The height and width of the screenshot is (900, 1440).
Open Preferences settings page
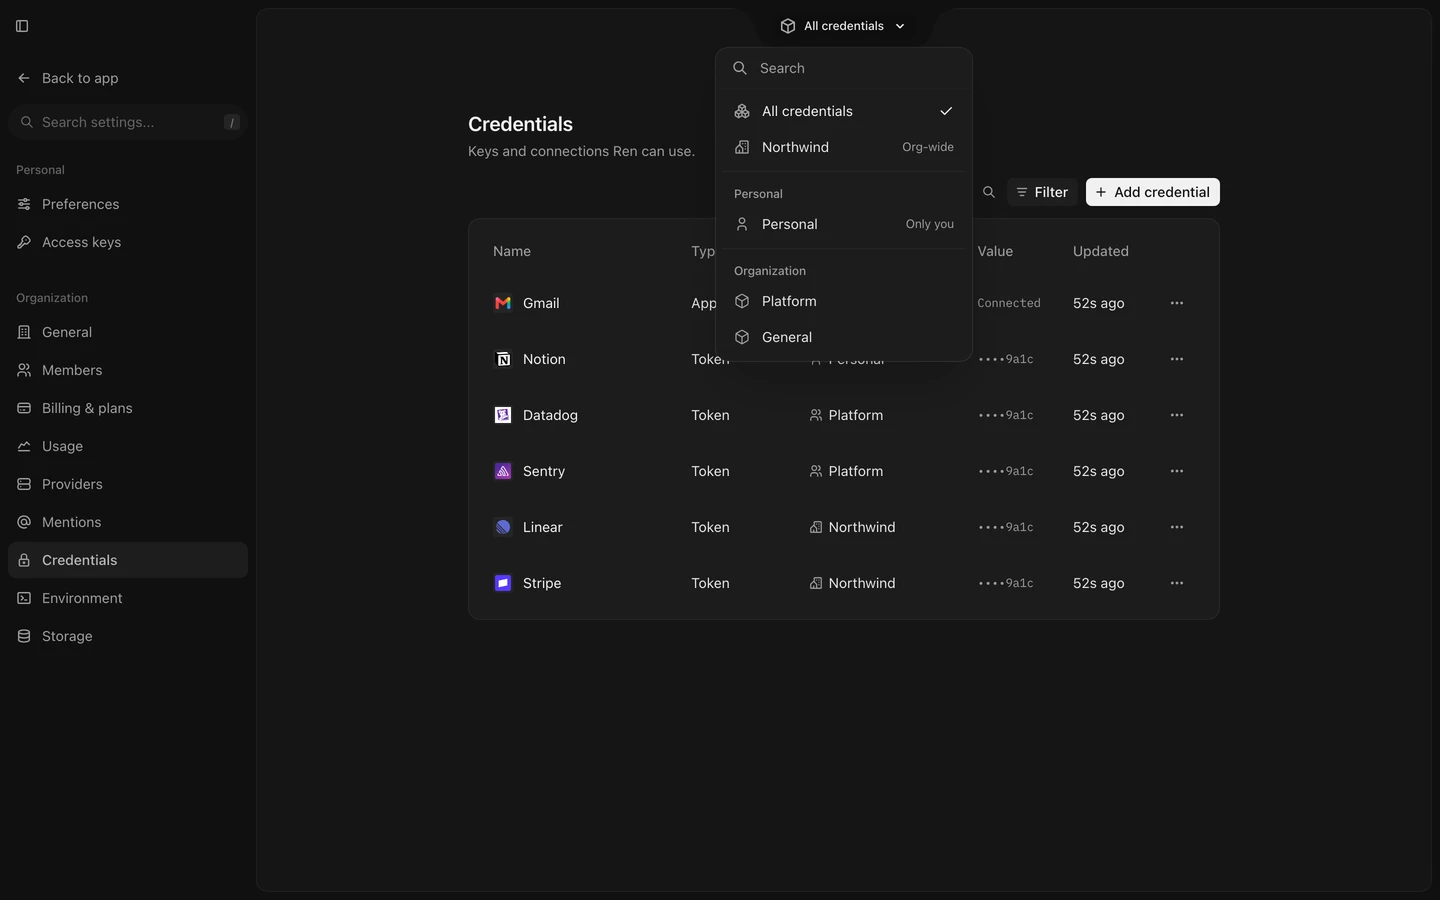pyautogui.click(x=128, y=204)
